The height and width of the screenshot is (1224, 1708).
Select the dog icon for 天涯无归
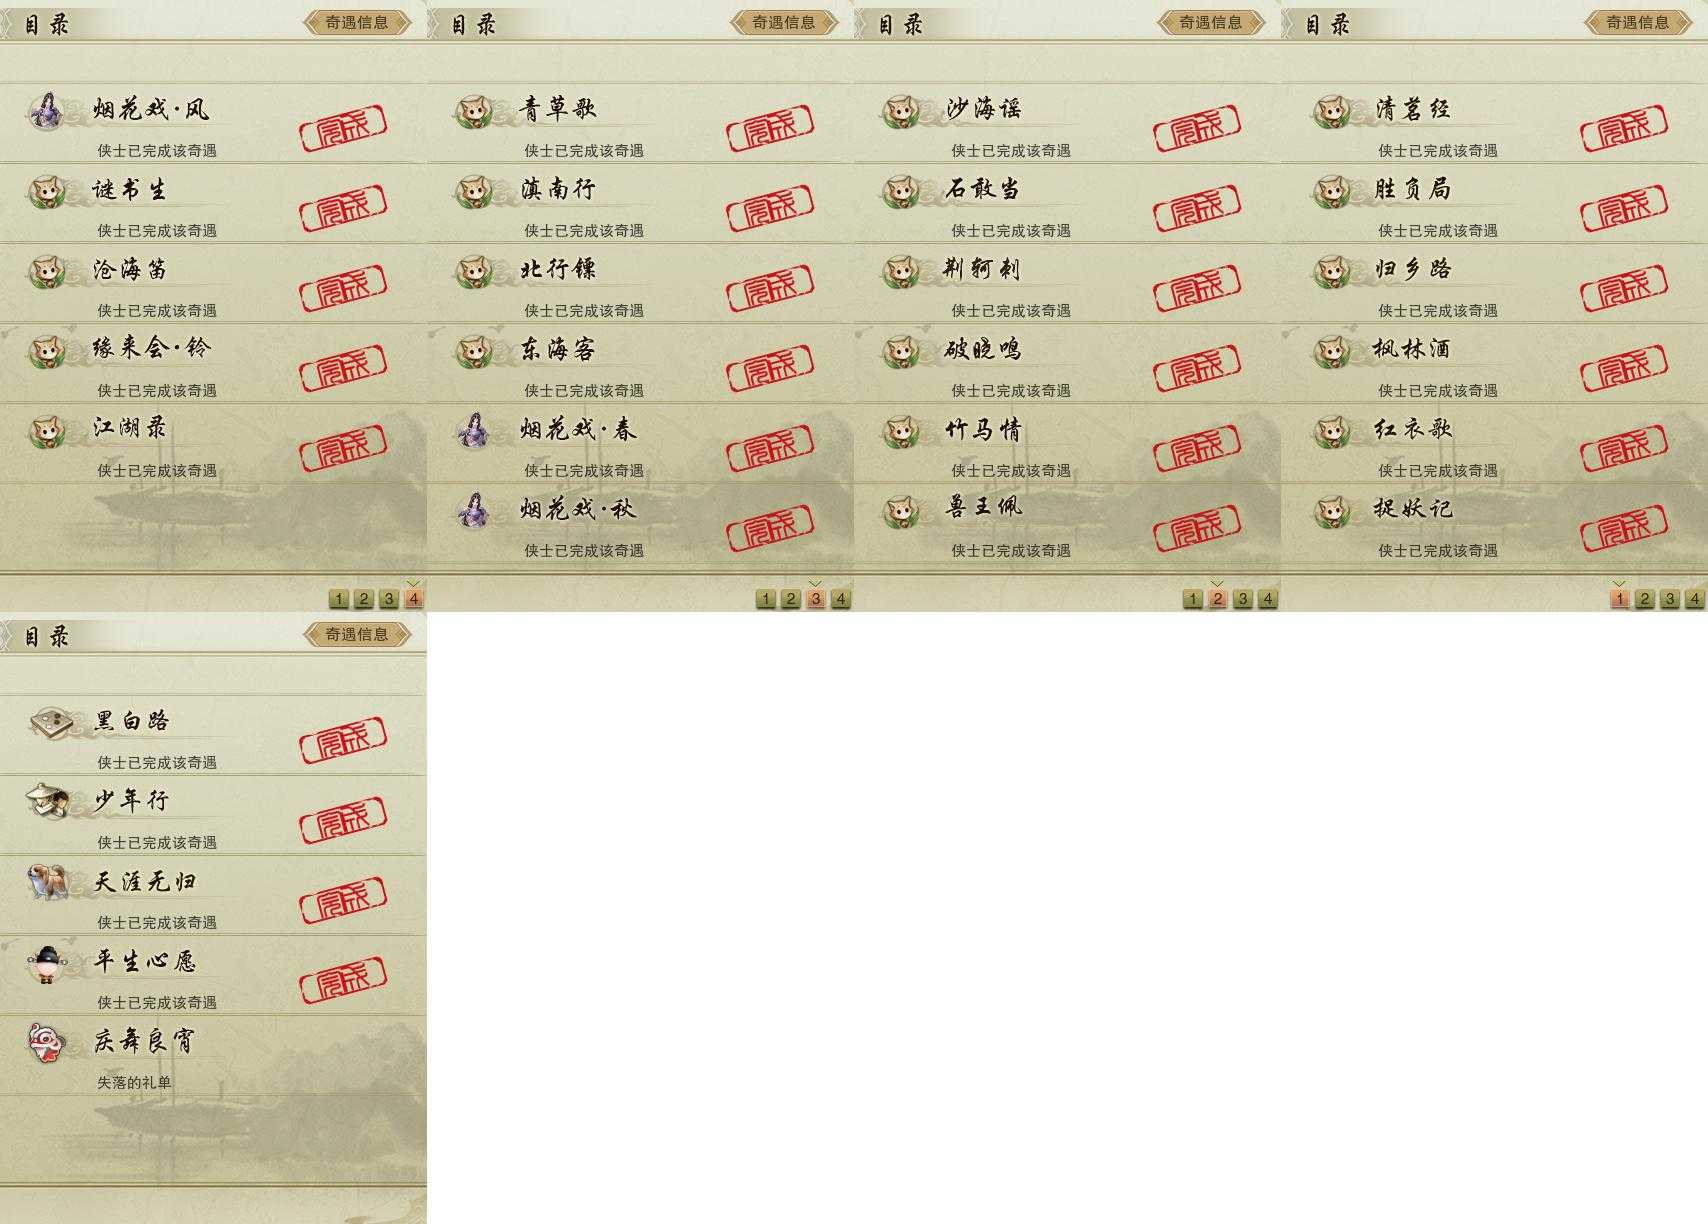(47, 882)
